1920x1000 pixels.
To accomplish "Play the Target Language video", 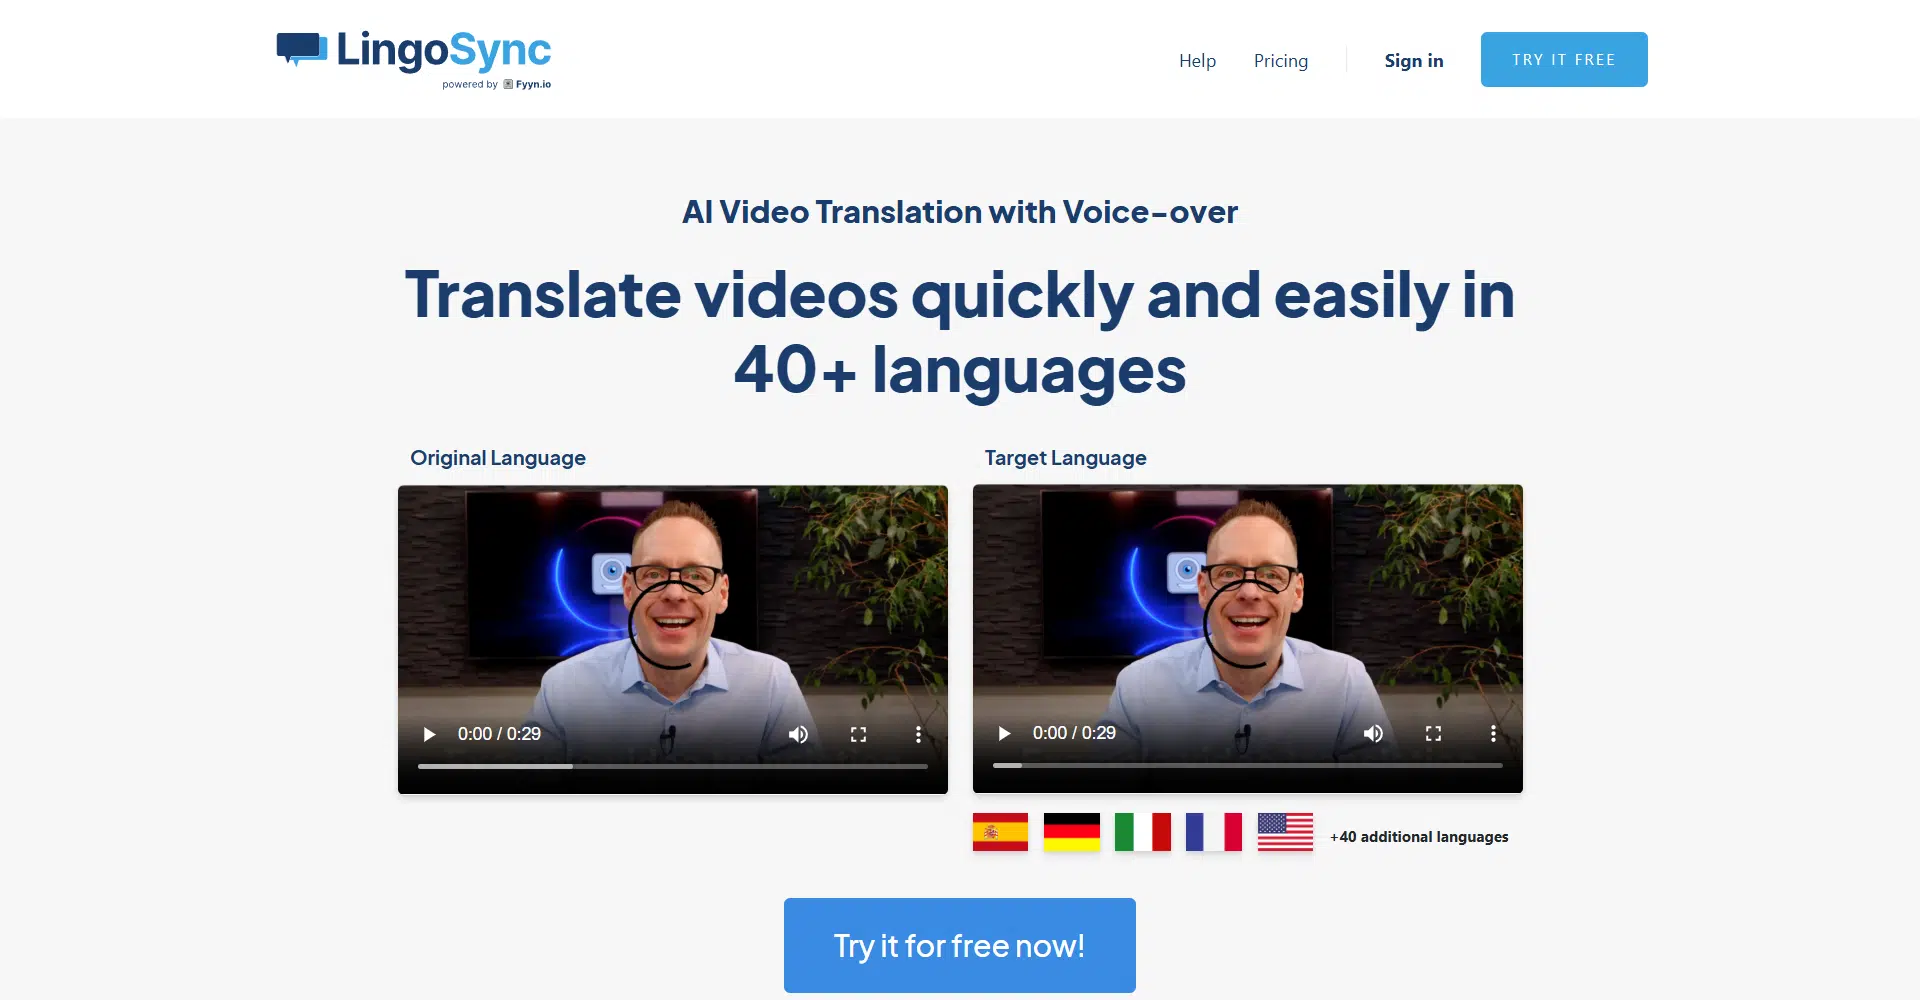I will [x=1004, y=733].
